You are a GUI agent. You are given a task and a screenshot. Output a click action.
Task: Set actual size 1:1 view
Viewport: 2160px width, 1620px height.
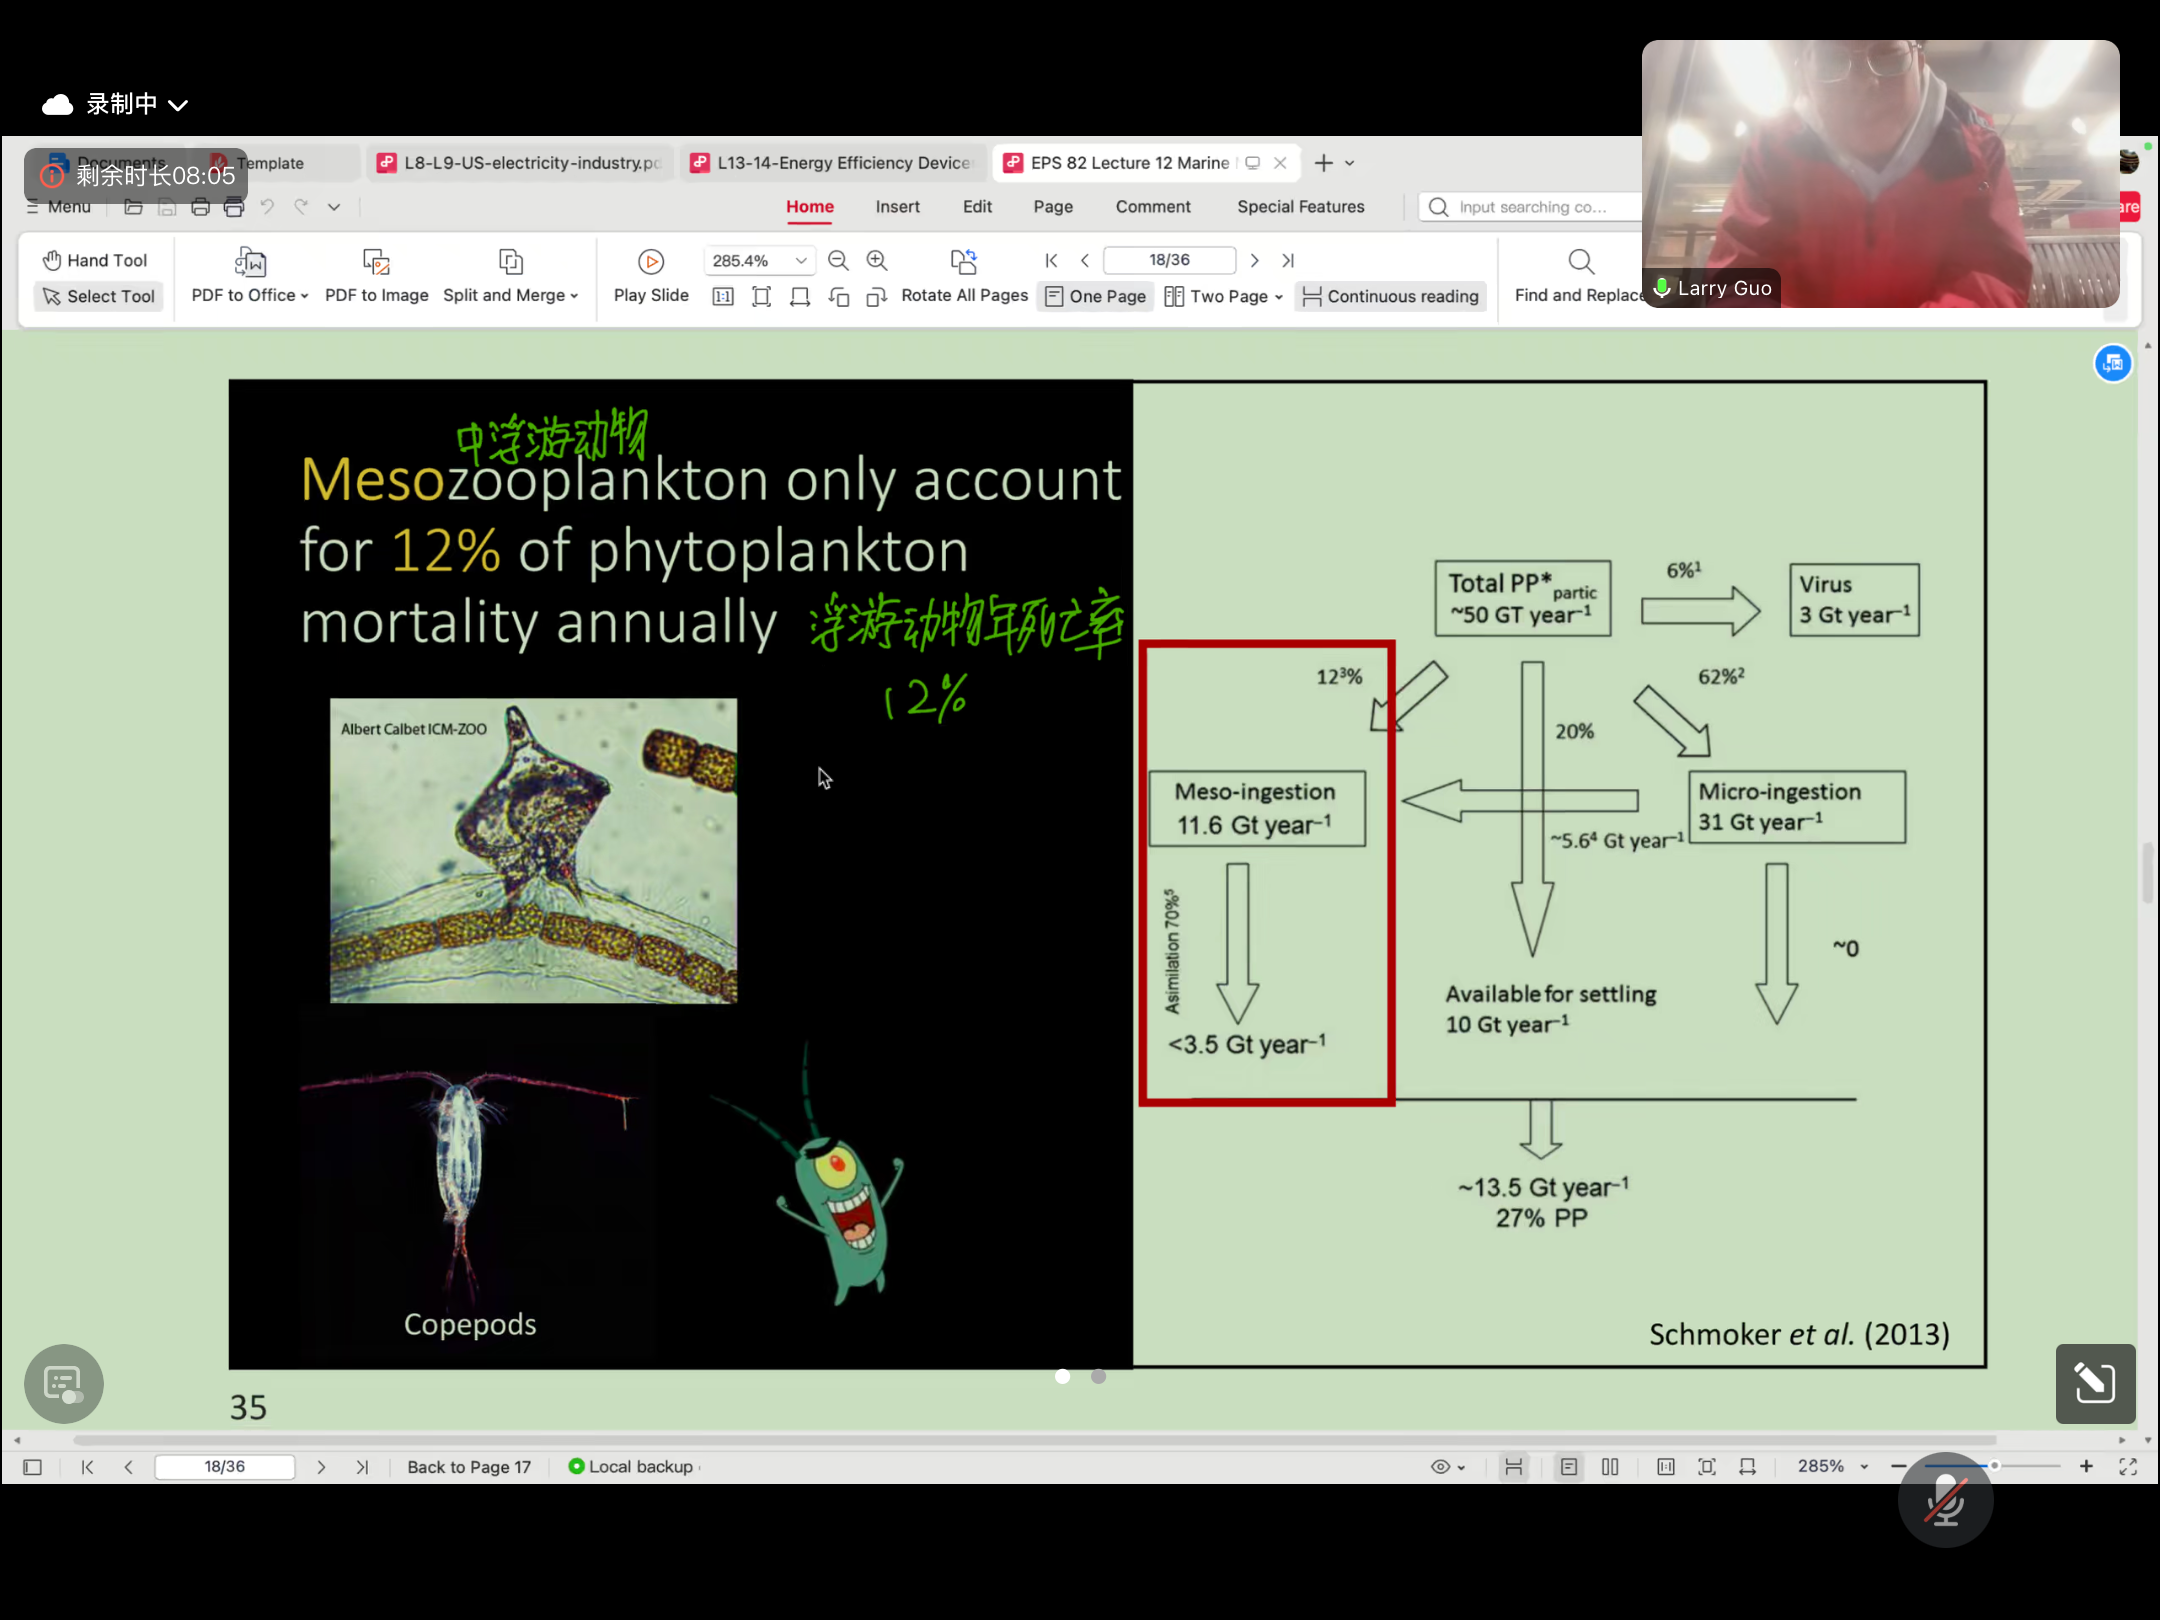(723, 296)
